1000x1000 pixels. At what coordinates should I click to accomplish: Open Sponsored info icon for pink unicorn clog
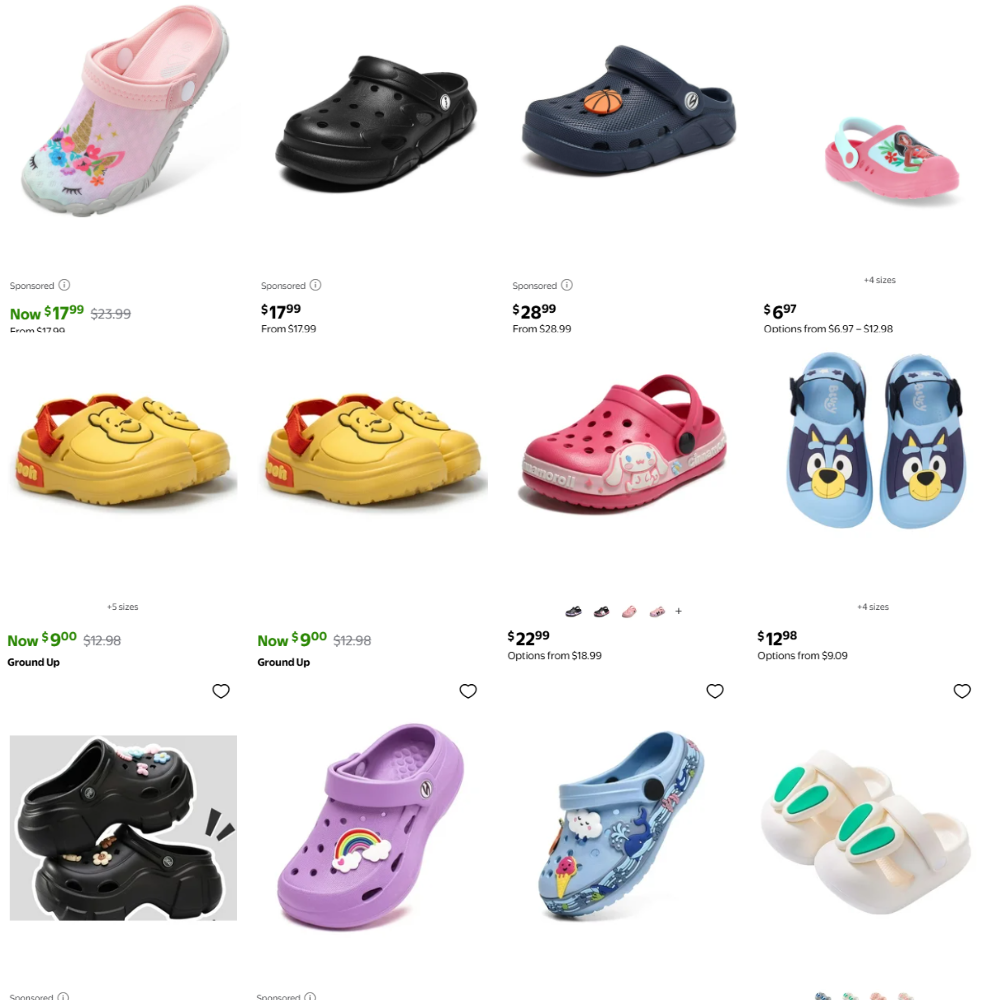coord(64,285)
